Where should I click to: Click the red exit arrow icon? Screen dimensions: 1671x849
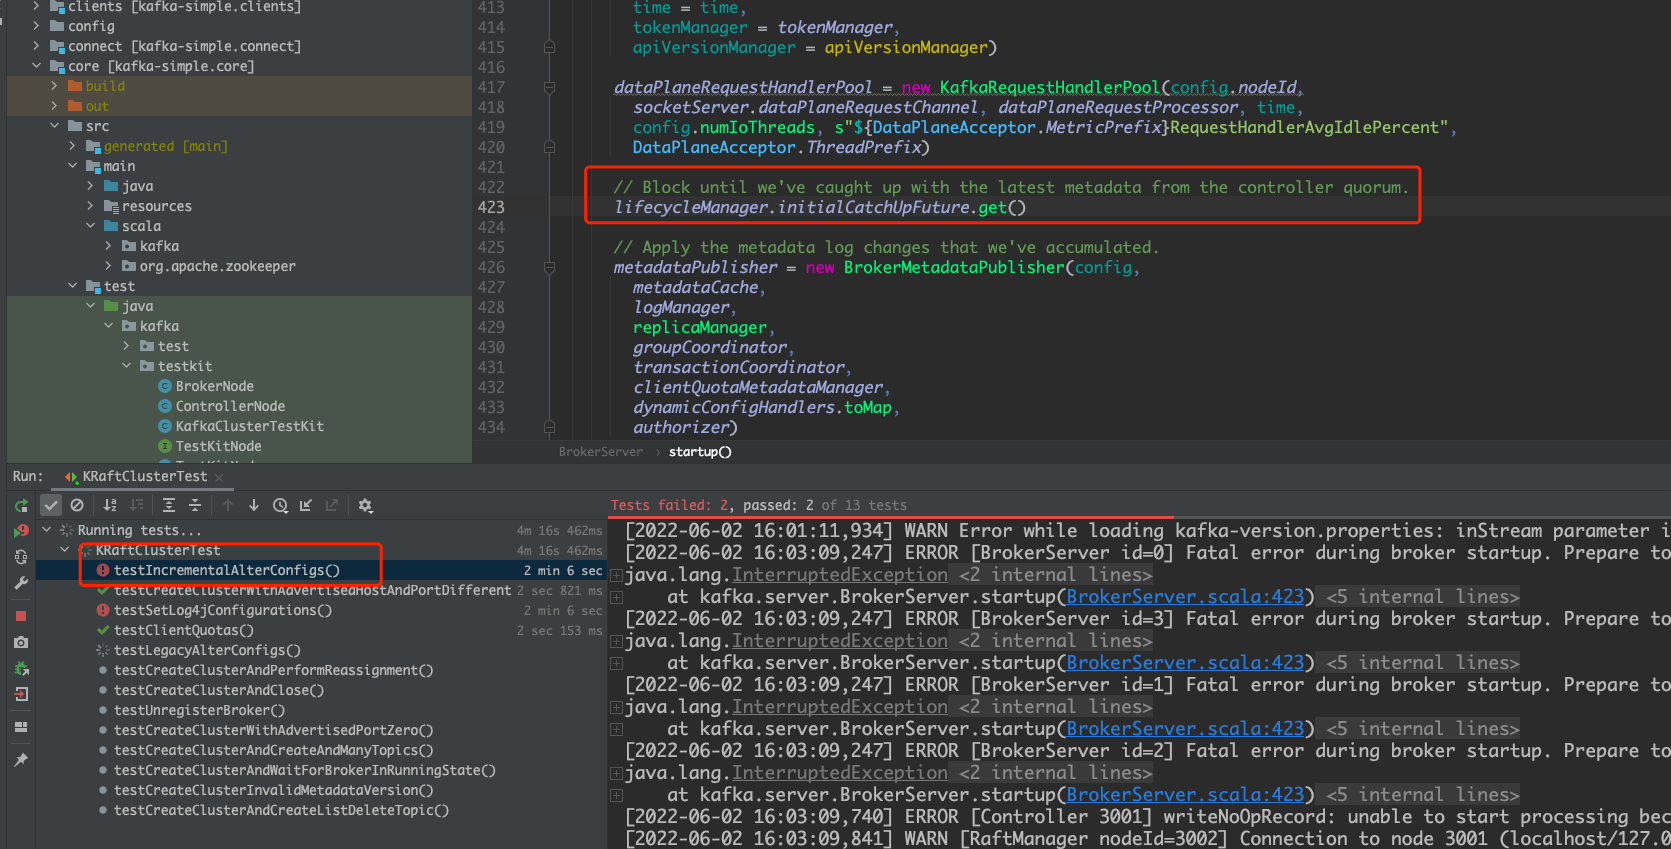click(21, 694)
